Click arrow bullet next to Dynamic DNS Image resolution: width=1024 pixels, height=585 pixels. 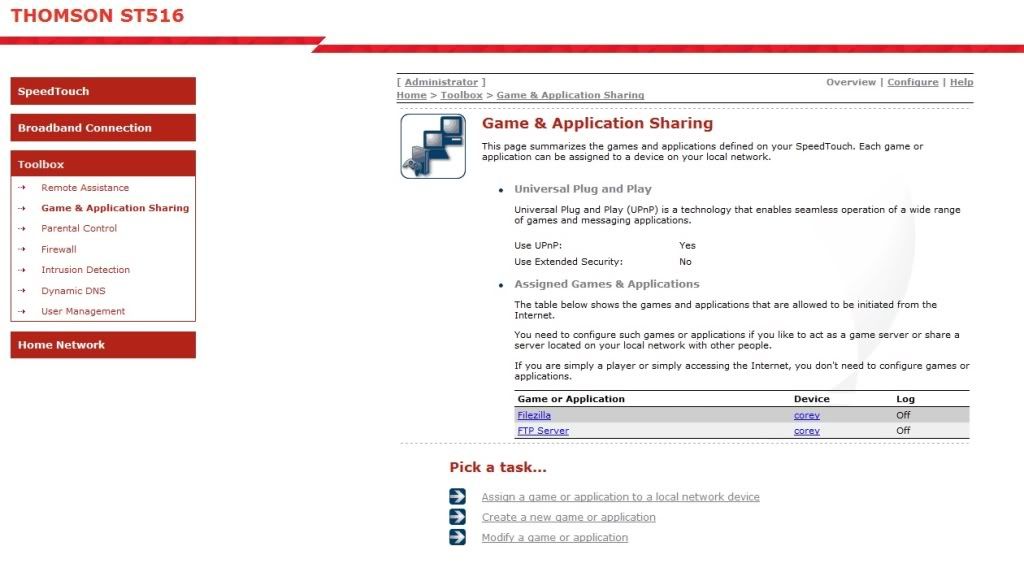[22, 291]
